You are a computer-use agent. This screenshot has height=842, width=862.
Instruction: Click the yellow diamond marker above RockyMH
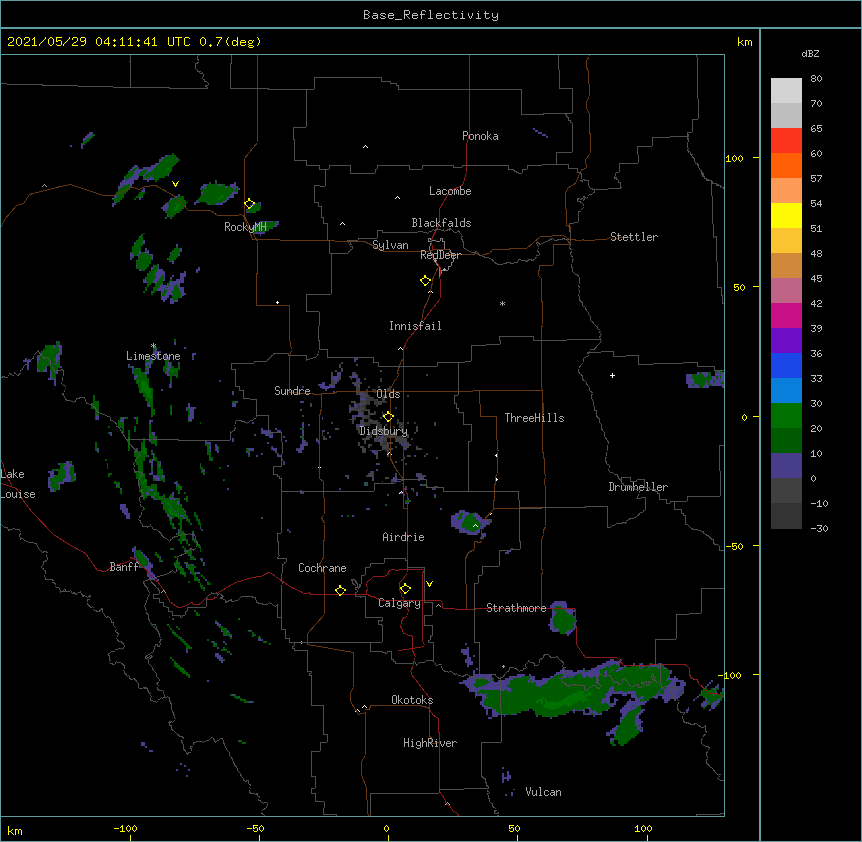point(249,204)
